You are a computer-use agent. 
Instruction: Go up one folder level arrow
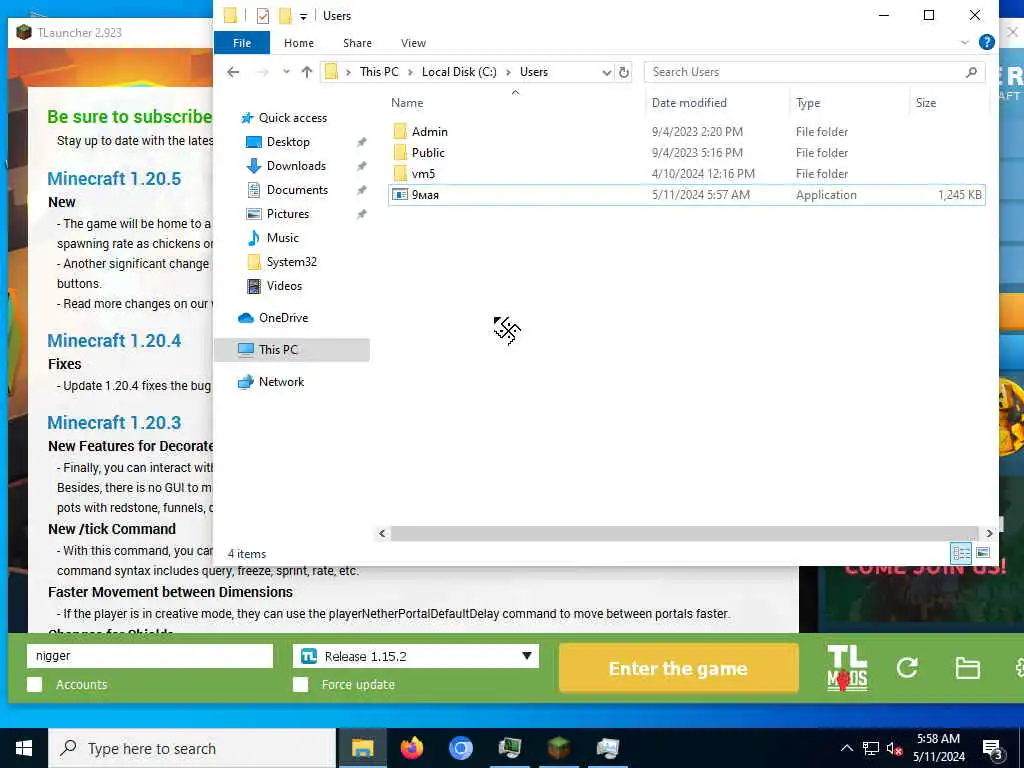[x=306, y=72]
